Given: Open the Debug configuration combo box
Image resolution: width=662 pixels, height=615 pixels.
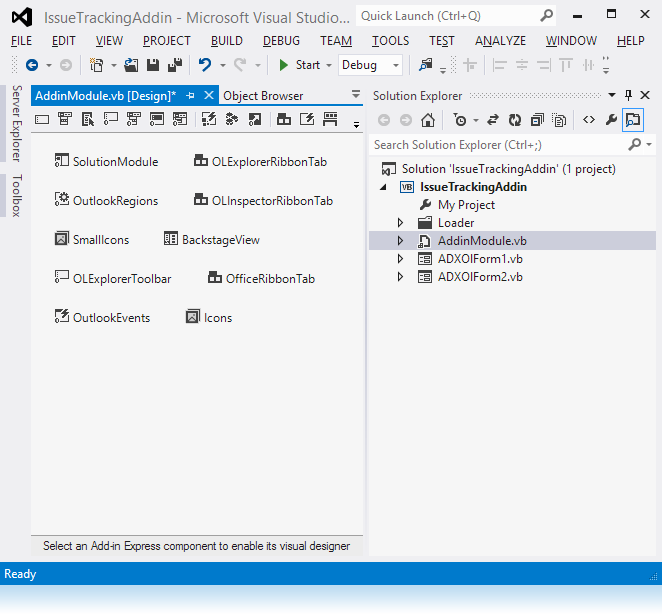Looking at the screenshot, I should click(x=370, y=65).
